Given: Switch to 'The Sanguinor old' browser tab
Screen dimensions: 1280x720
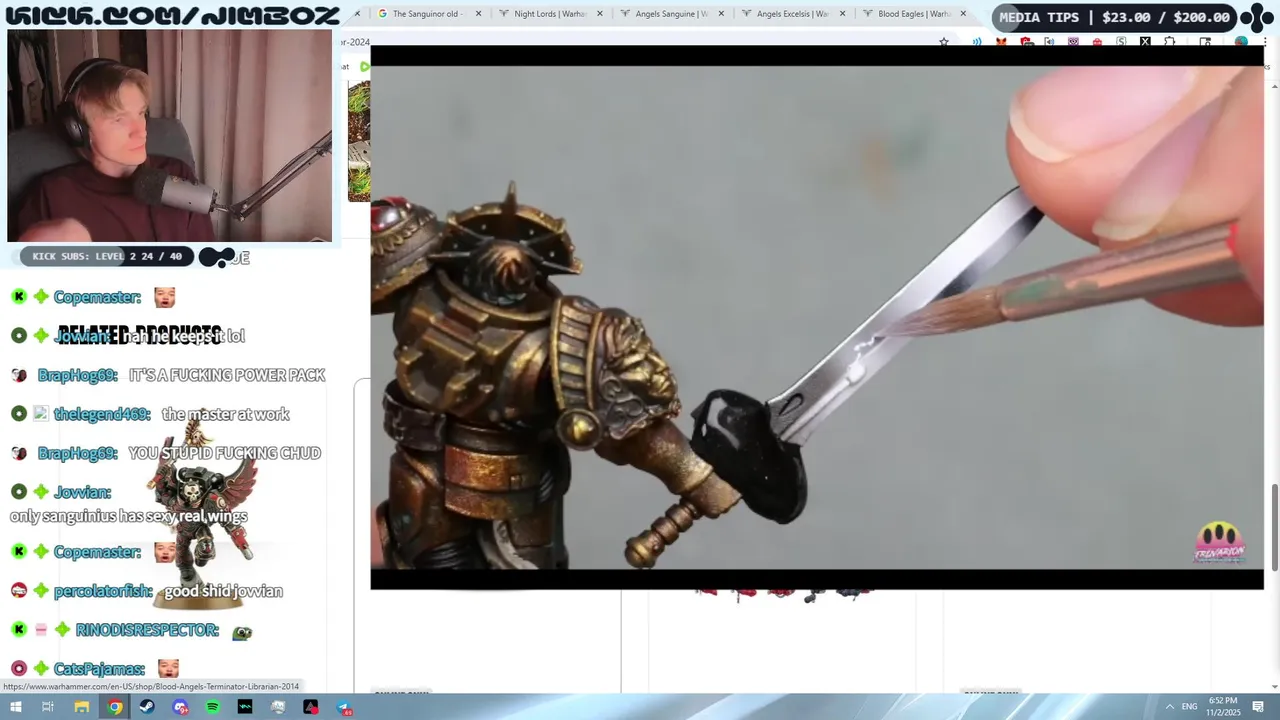Looking at the screenshot, I should click(x=429, y=14).
